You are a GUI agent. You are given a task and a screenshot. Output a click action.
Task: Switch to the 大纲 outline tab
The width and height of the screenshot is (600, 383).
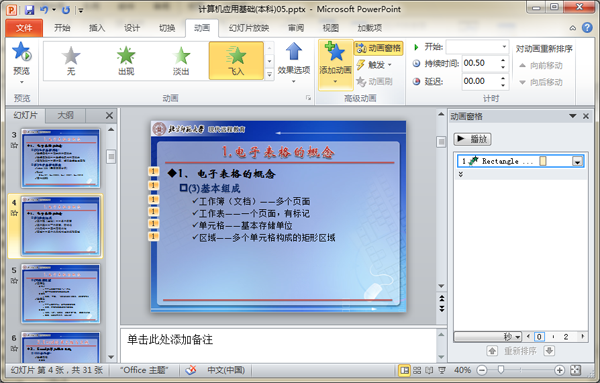click(65, 115)
